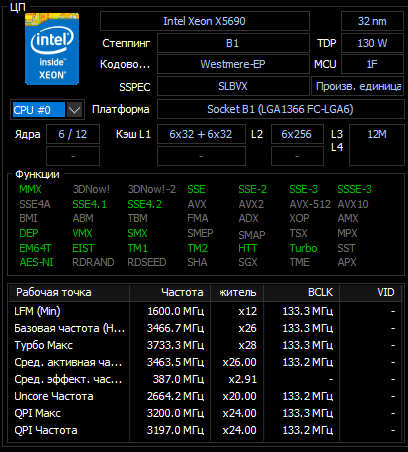
Task: Click the Частота column header
Action: point(170,292)
